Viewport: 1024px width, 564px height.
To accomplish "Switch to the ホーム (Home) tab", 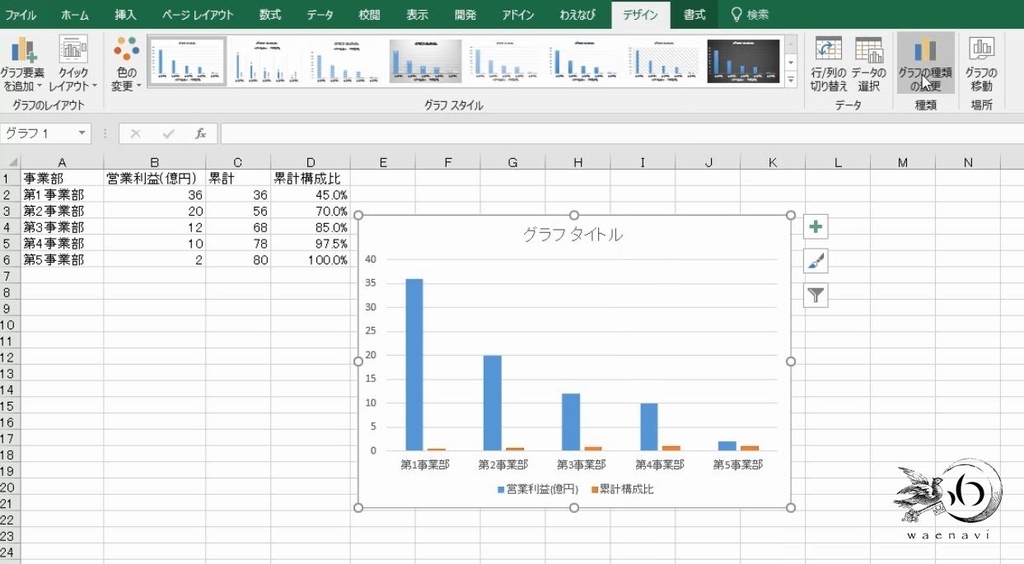I will [74, 14].
